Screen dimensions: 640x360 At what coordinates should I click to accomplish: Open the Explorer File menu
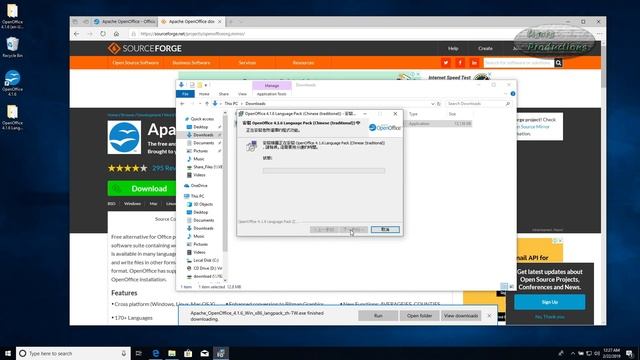(185, 94)
